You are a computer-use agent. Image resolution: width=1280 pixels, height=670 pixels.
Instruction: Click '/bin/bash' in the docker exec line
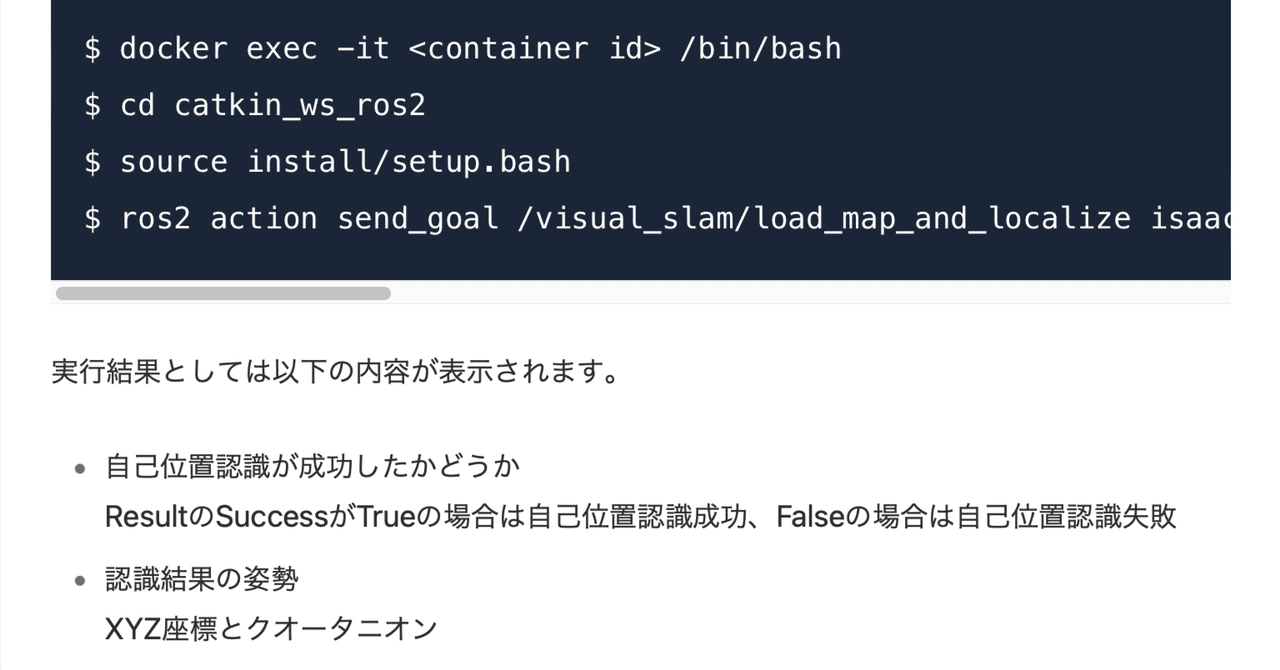click(x=761, y=48)
